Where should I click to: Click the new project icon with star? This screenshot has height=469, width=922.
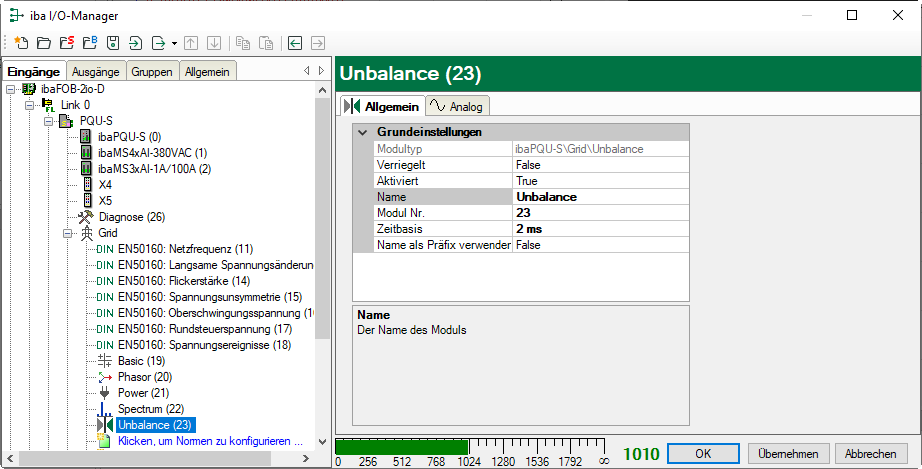coord(21,43)
